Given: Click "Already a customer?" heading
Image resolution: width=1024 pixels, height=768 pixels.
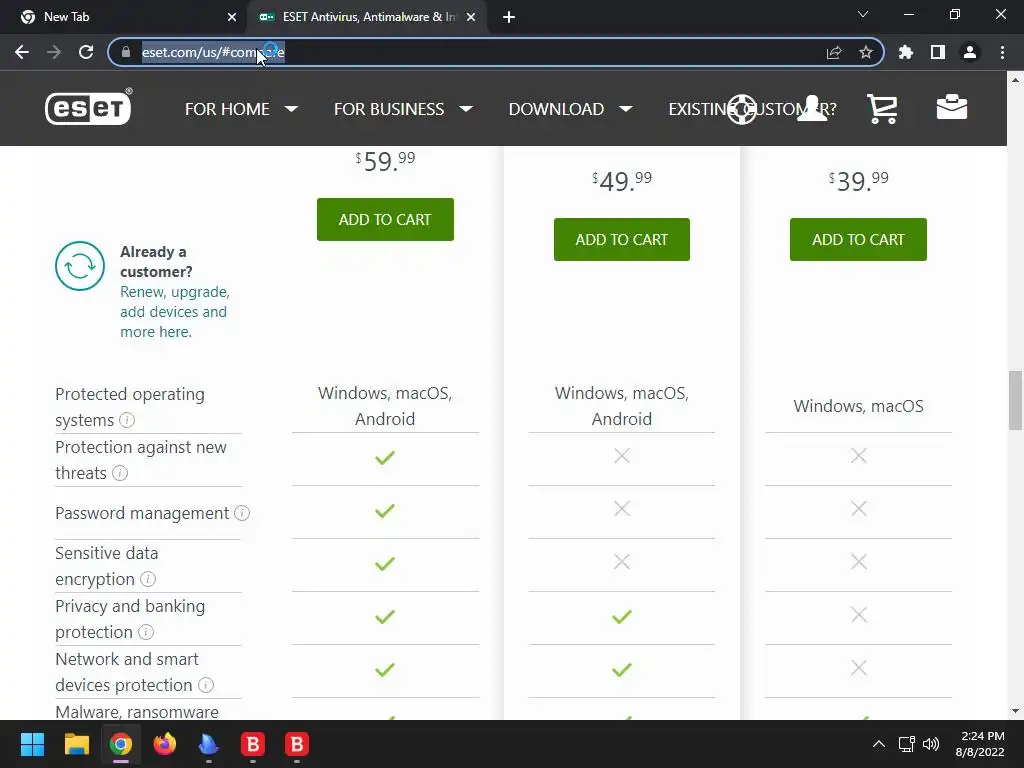Looking at the screenshot, I should pos(156,262).
